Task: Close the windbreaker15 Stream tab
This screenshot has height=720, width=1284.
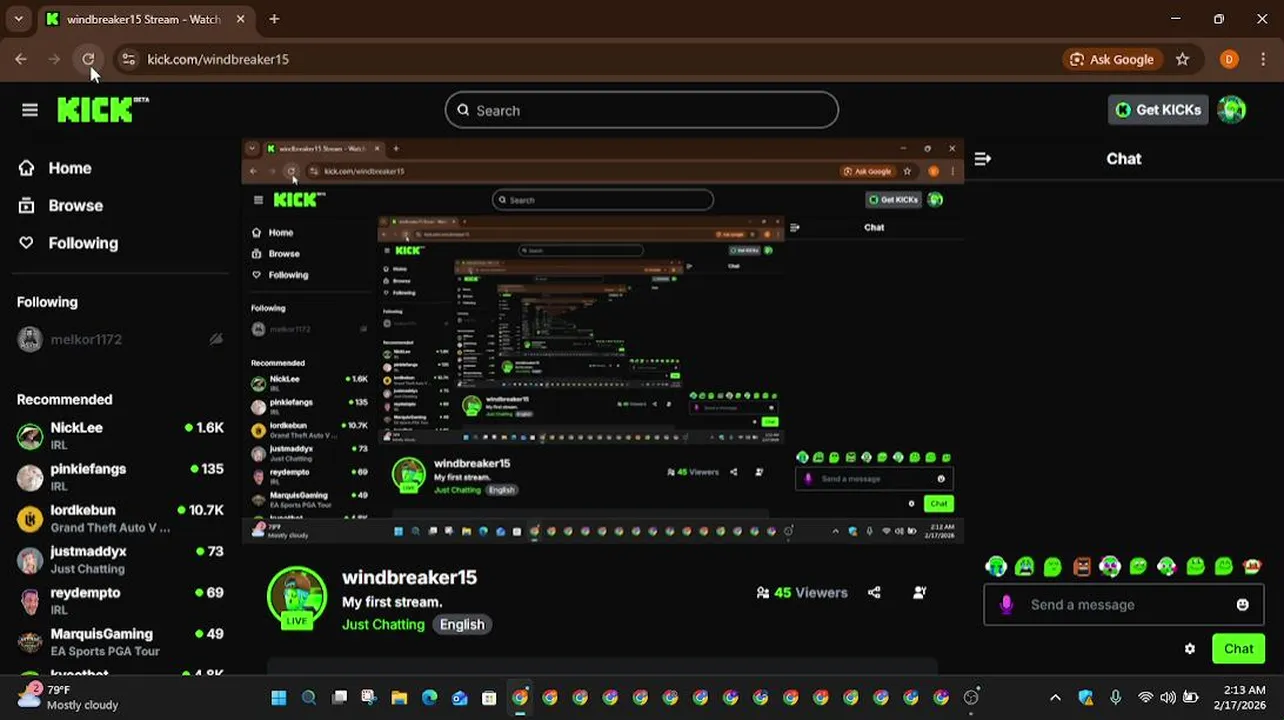Action: coord(241,19)
